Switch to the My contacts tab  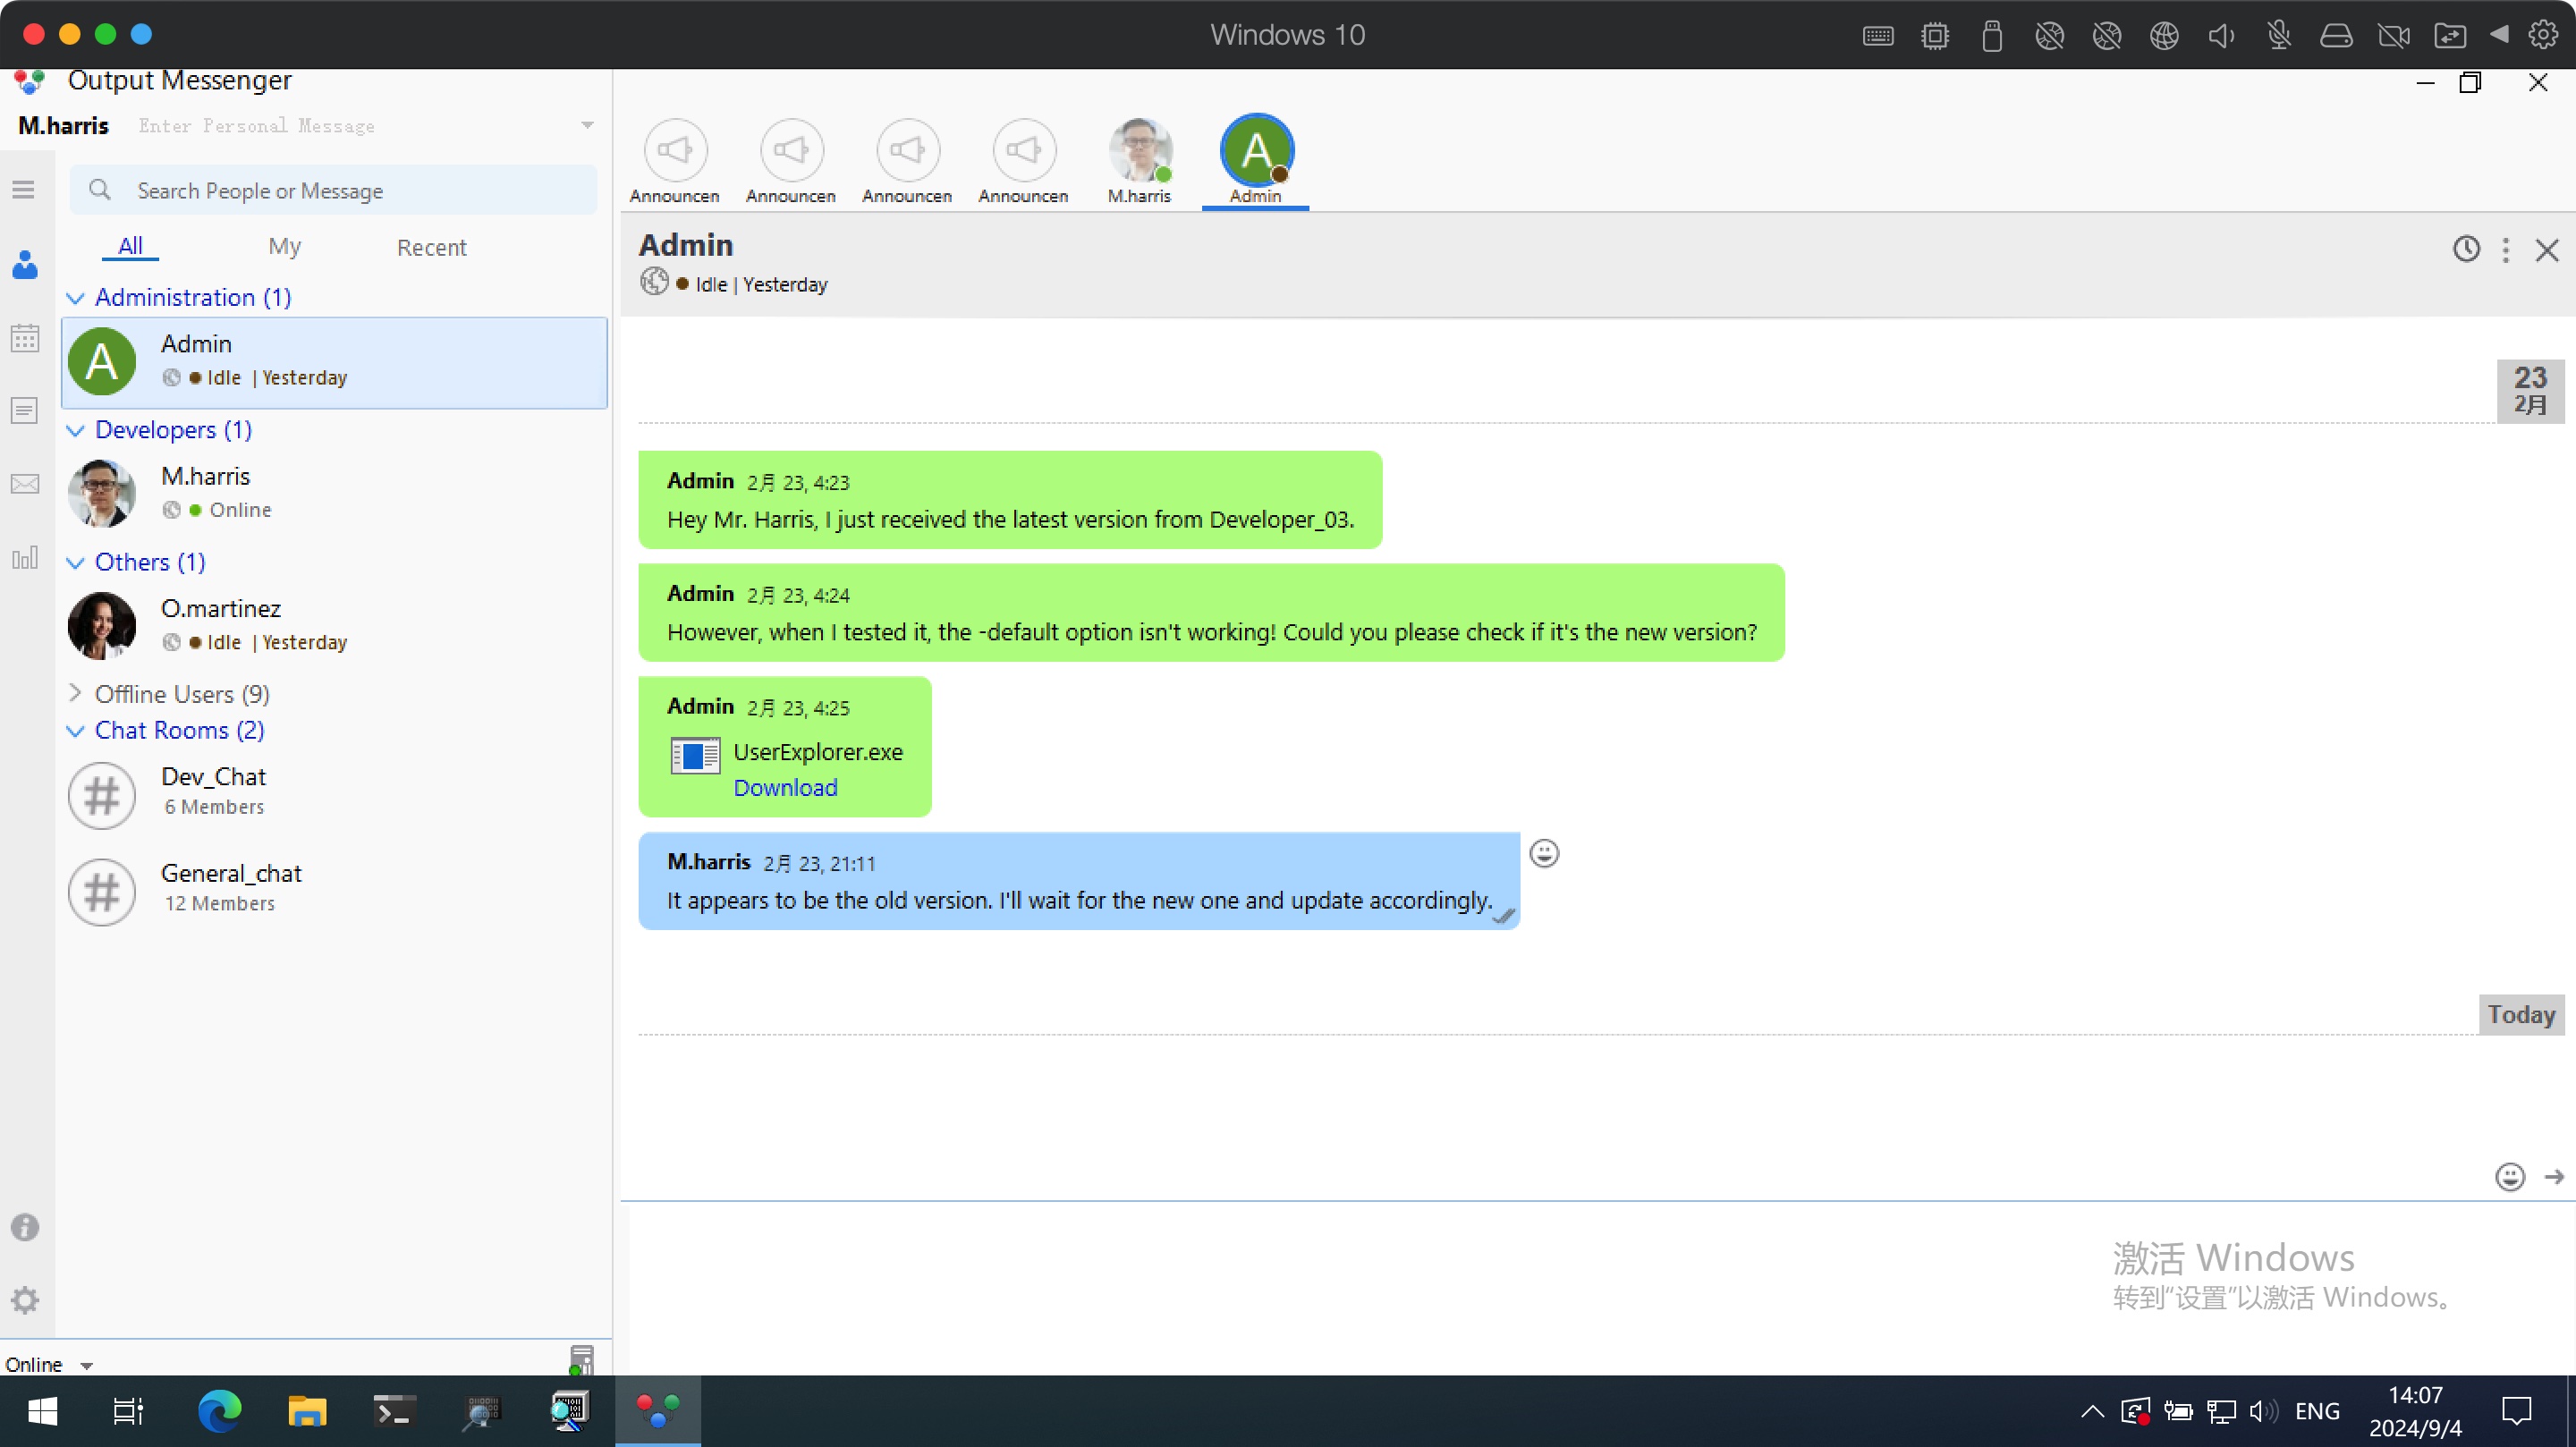click(284, 246)
